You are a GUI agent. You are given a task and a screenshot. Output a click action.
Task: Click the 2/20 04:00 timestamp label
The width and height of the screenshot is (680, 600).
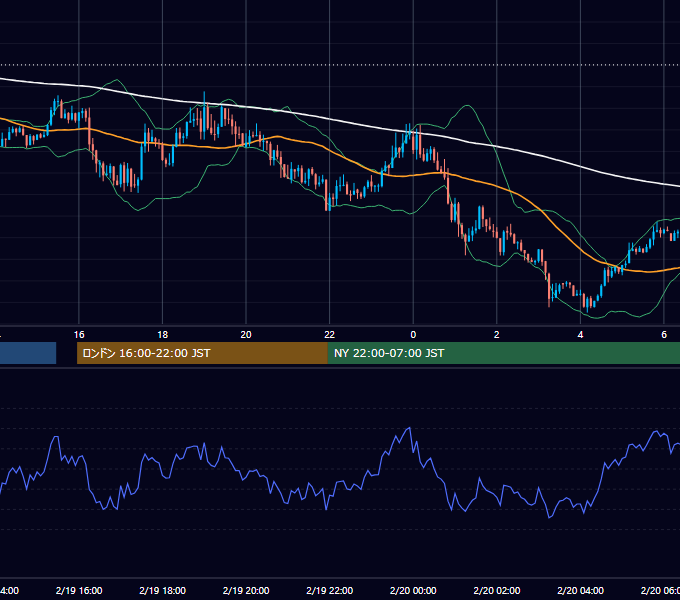580,590
